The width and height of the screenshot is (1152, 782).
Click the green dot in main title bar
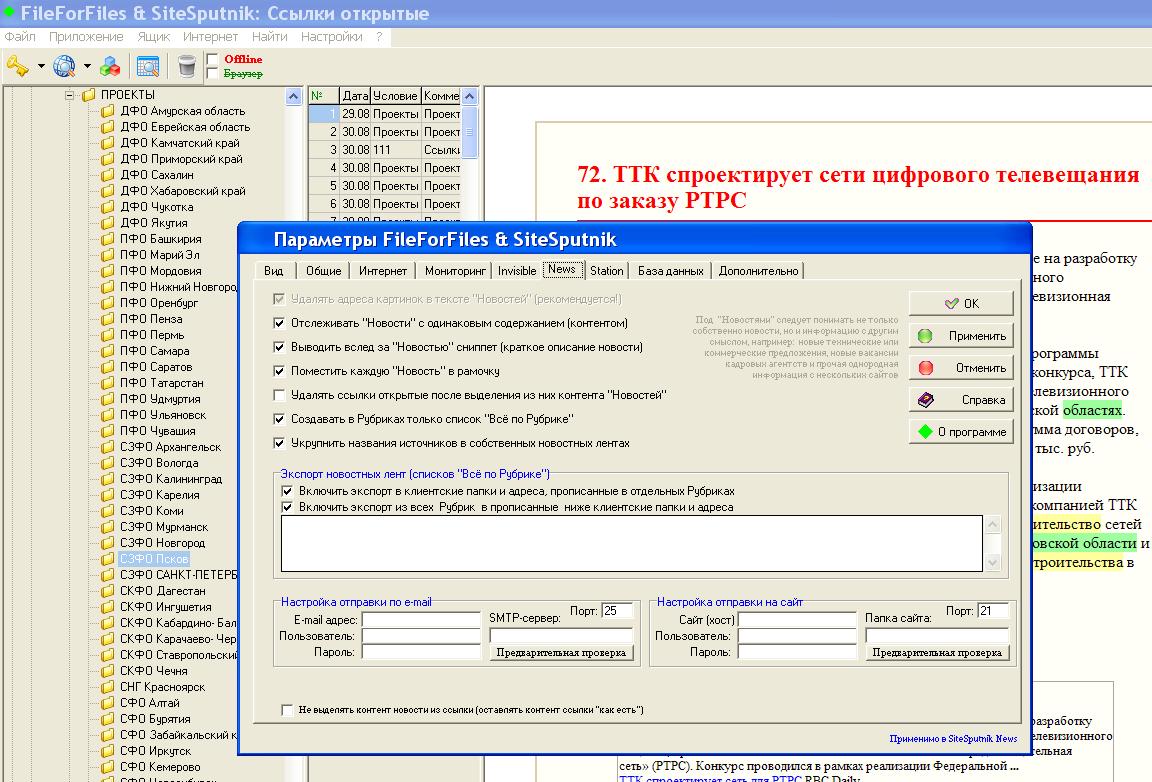[9, 11]
